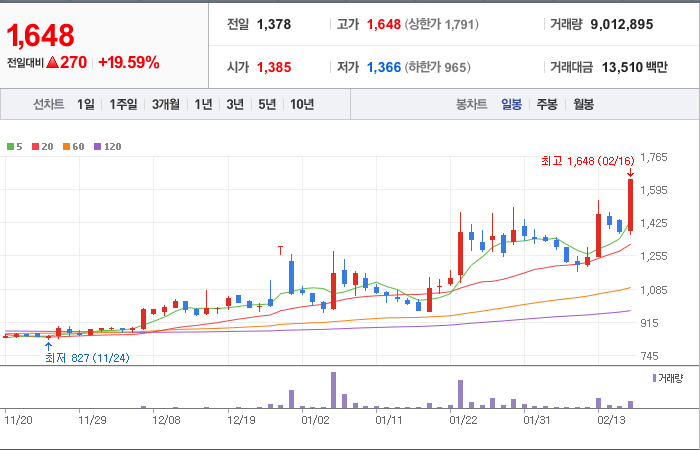Click the current price 1,648 headline
700x450 pixels.
[40, 36]
